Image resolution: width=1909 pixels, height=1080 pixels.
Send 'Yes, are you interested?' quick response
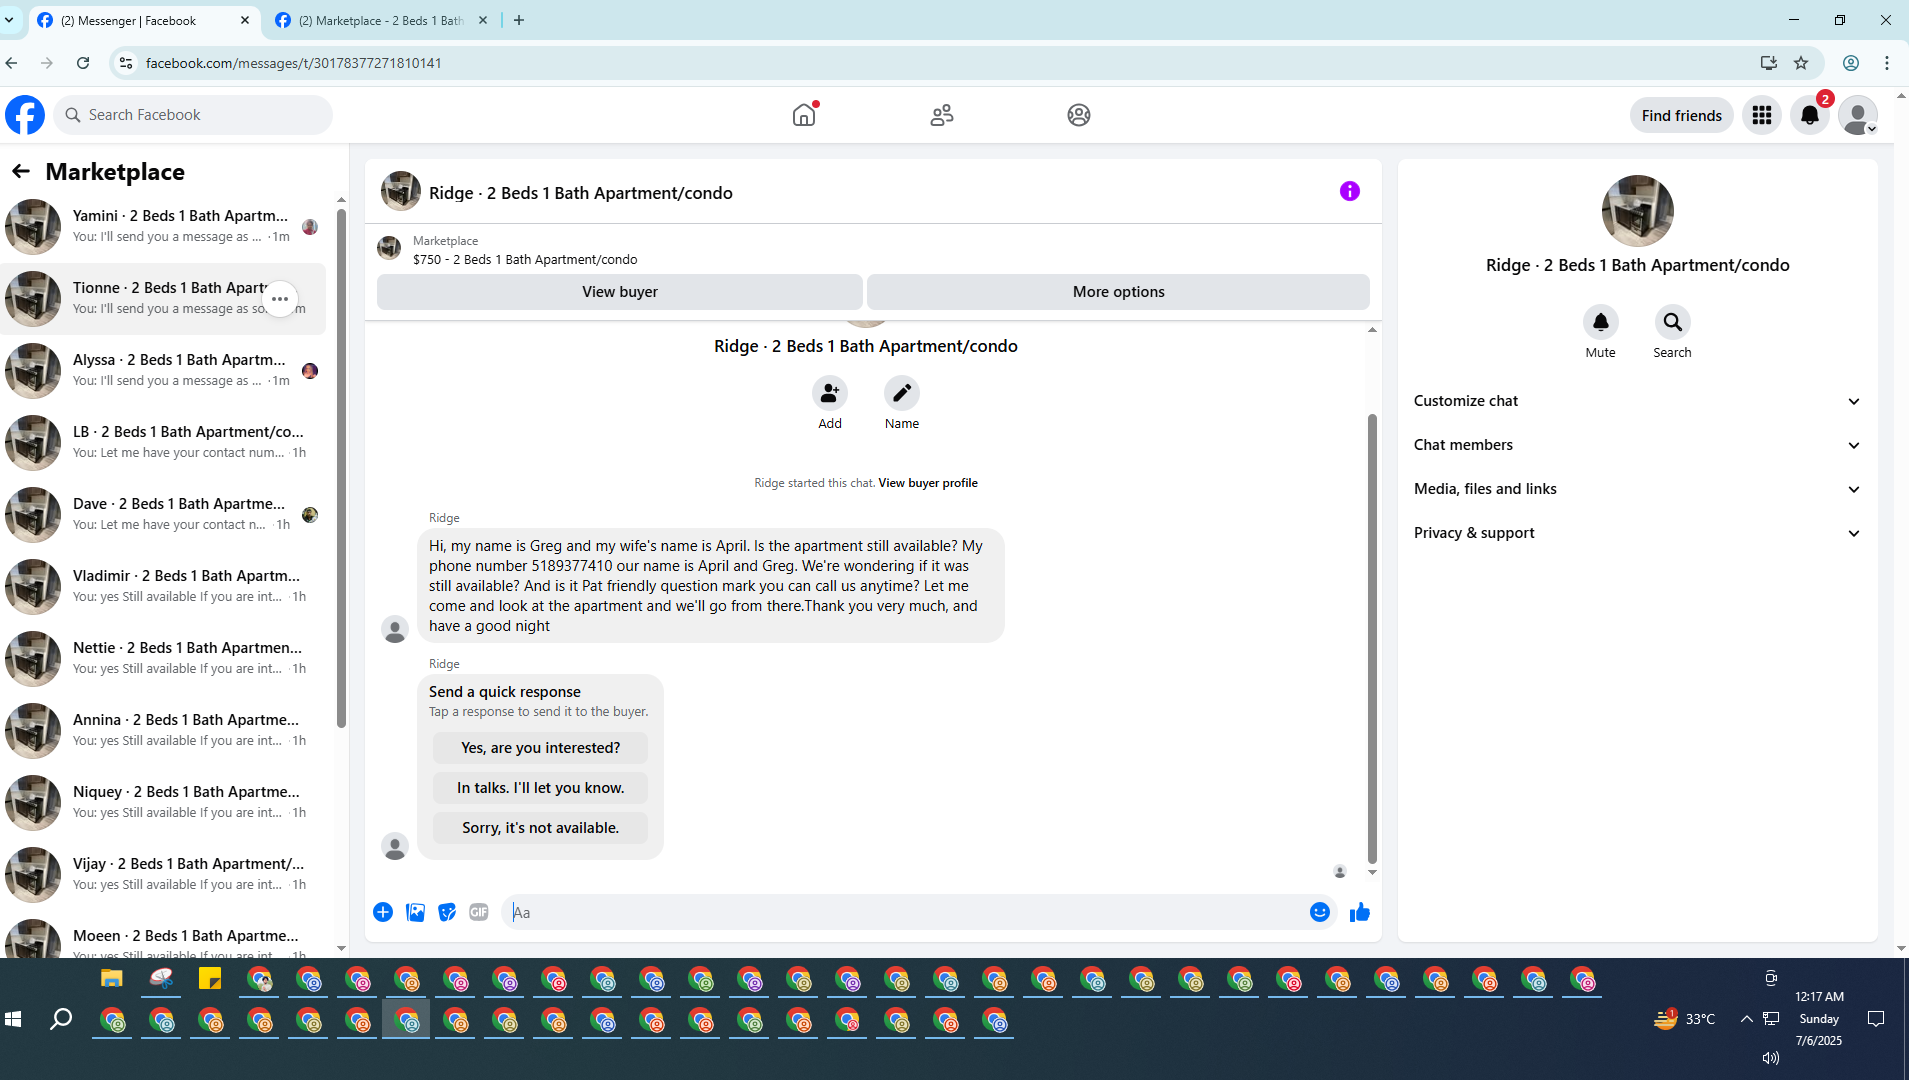pyautogui.click(x=541, y=748)
